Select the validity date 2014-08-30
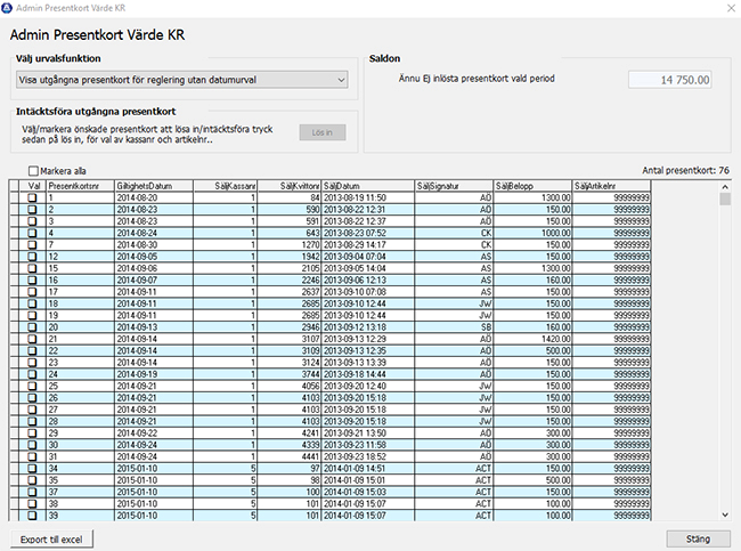This screenshot has width=741, height=551. point(154,245)
